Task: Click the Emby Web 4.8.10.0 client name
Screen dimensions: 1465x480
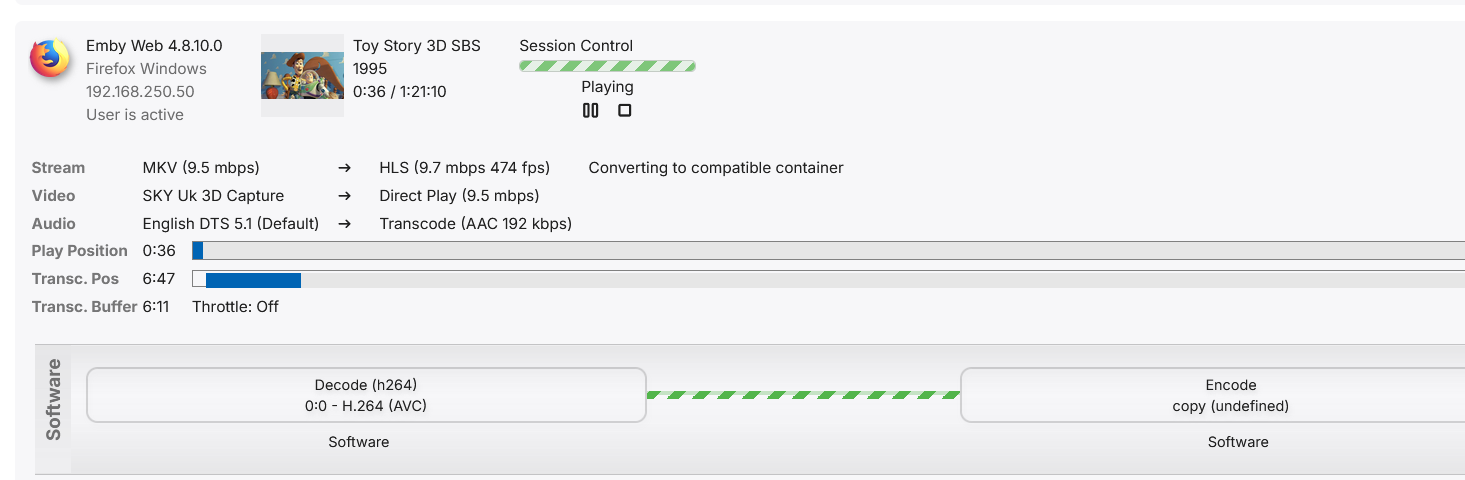Action: pos(154,46)
